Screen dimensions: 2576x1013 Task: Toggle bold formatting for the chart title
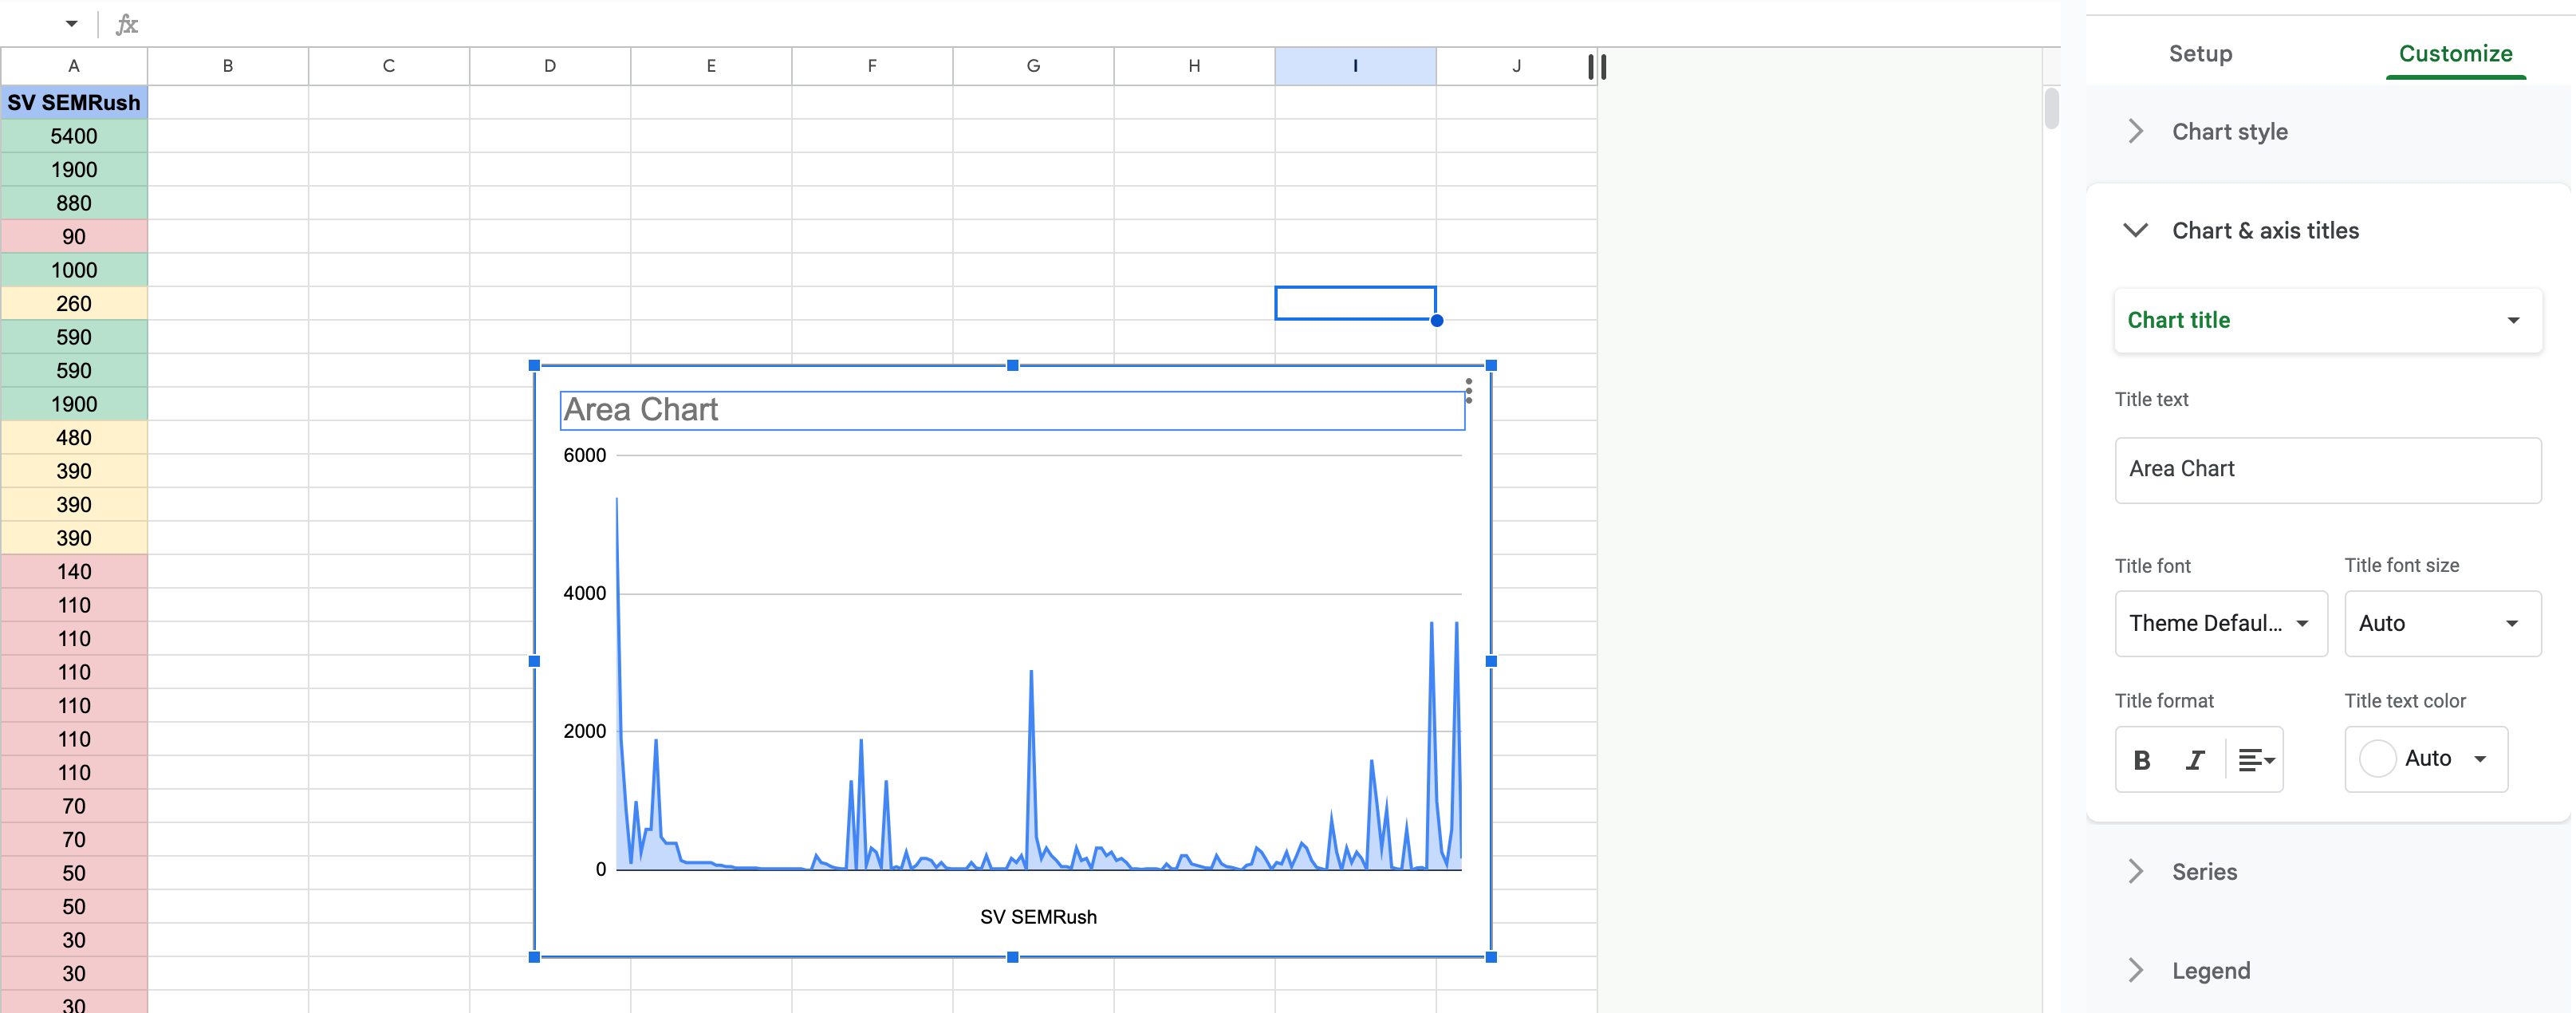2142,759
